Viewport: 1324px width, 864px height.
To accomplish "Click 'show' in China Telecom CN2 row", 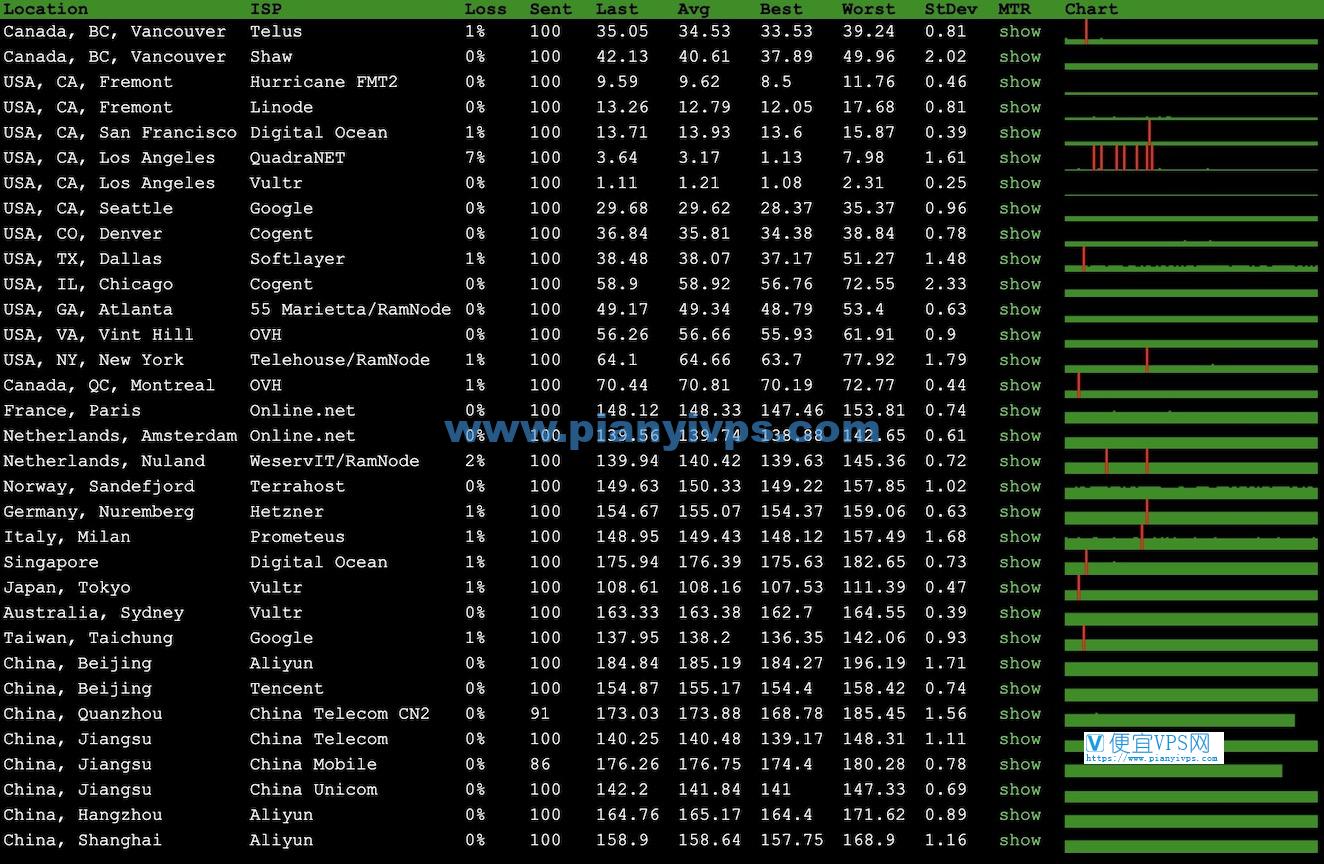I will click(x=1020, y=713).
